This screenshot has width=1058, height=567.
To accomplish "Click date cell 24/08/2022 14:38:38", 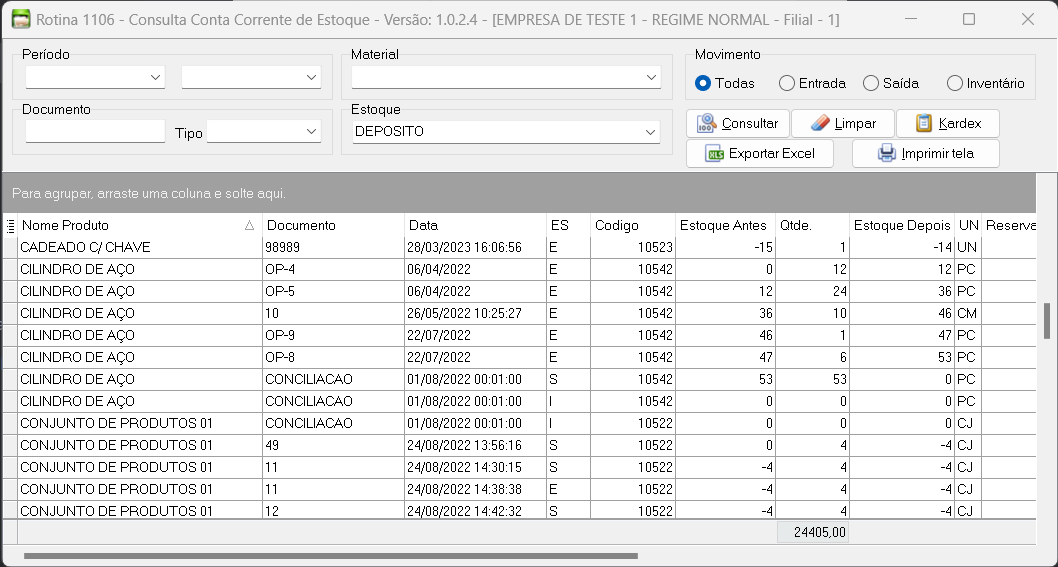I will (475, 489).
